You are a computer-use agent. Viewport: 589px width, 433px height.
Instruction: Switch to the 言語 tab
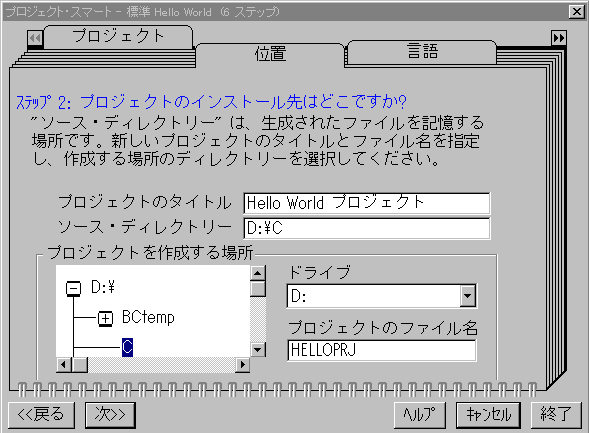[422, 51]
